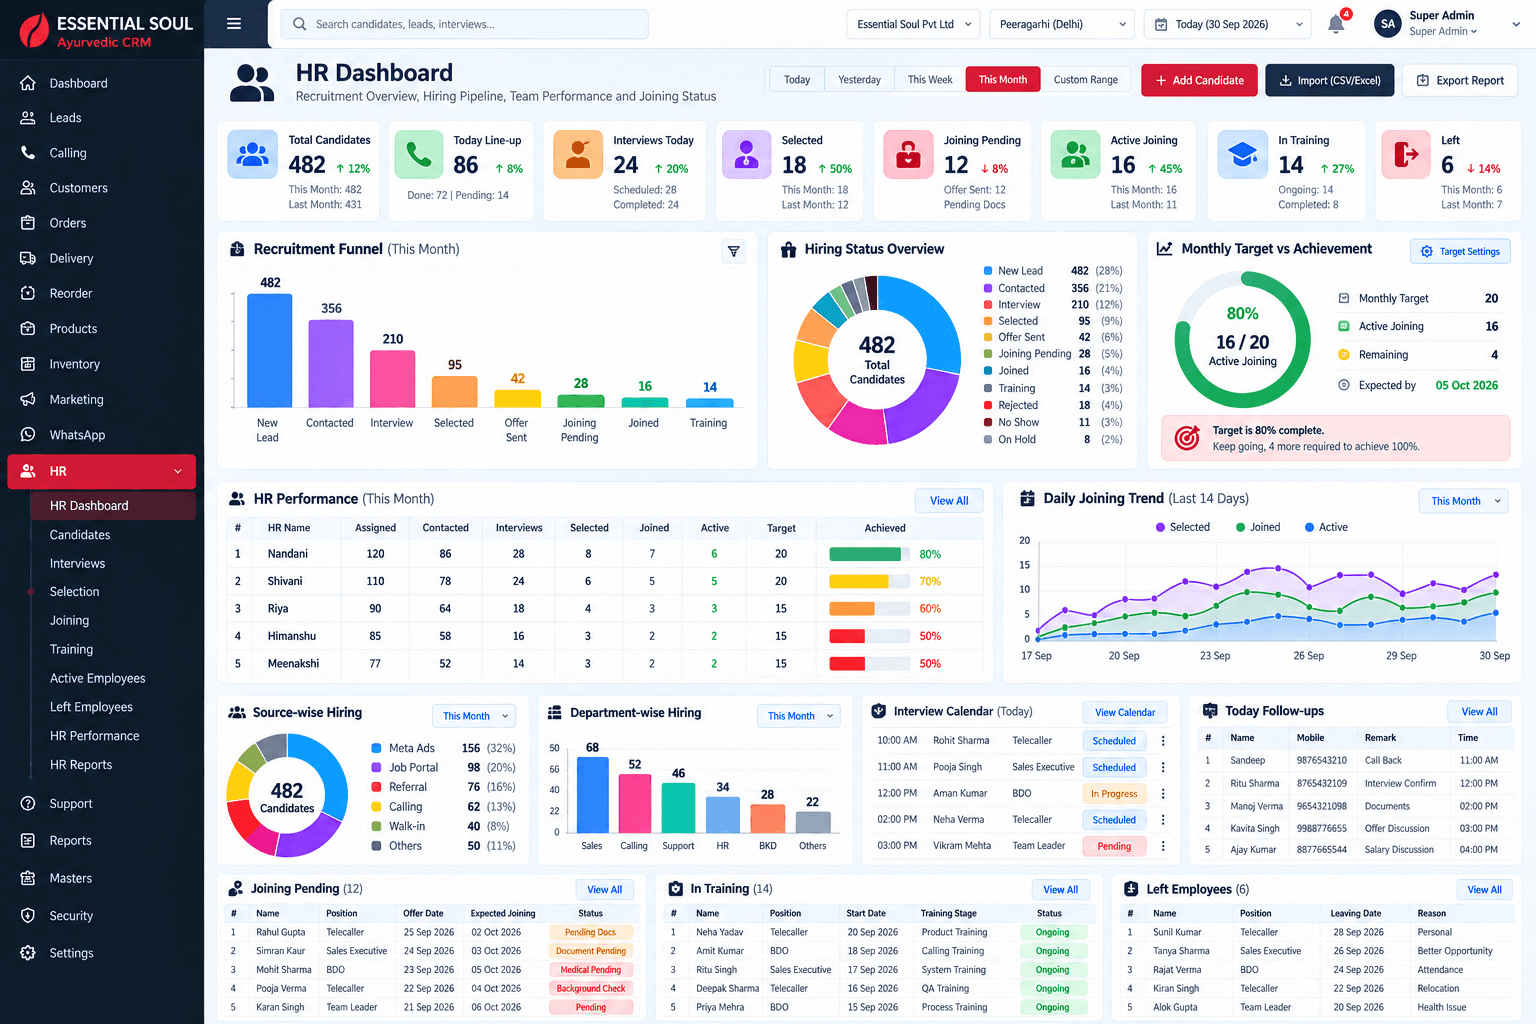This screenshot has width=1536, height=1024.
Task: Toggle the hamburger sidebar menu
Action: (x=234, y=24)
